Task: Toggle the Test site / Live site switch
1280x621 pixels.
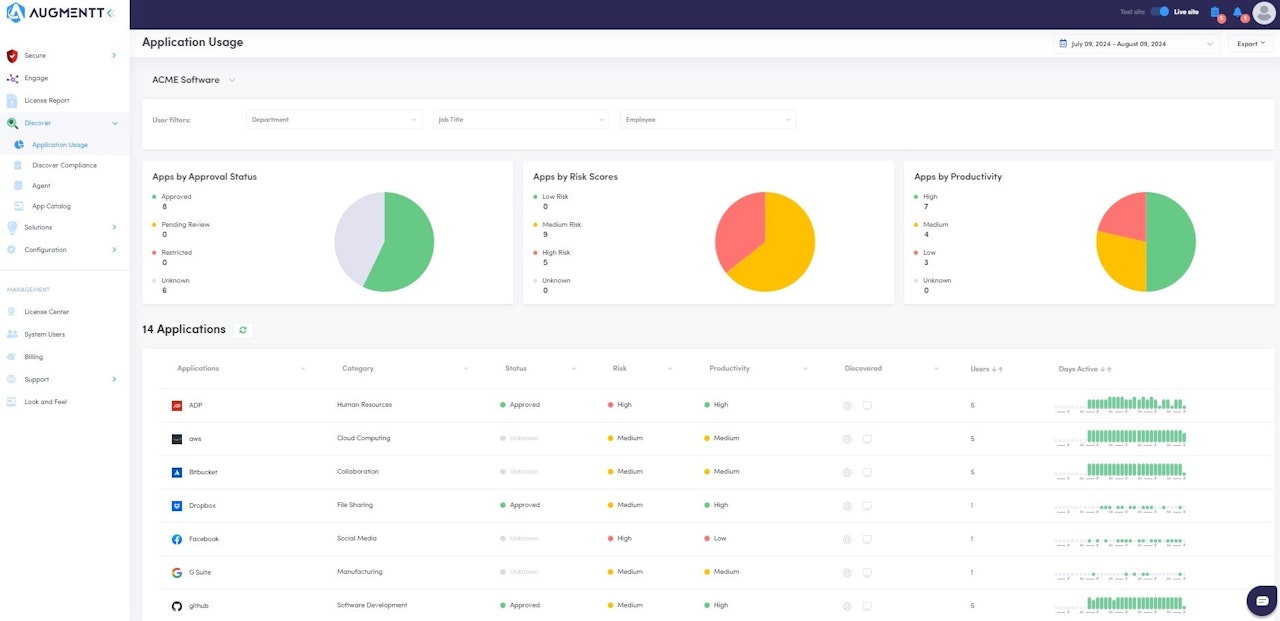Action: (x=1160, y=12)
